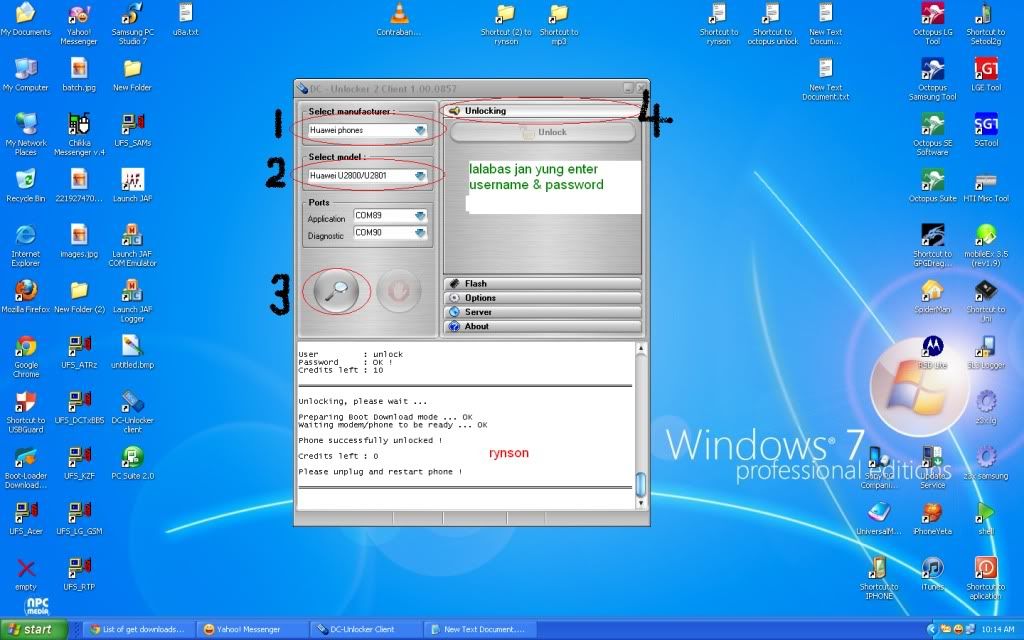Viewport: 1024px width, 640px height.
Task: Click the red hand stop button
Action: 398,291
